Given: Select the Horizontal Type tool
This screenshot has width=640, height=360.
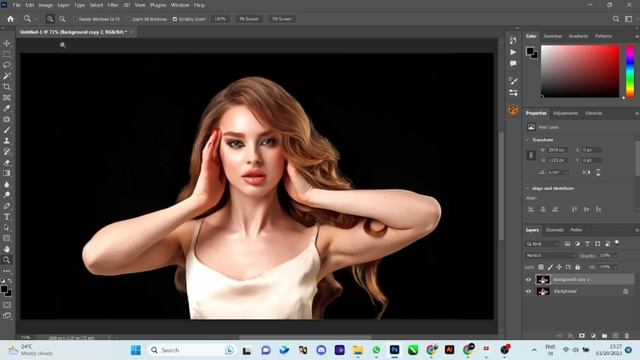Looking at the screenshot, I should tap(7, 217).
